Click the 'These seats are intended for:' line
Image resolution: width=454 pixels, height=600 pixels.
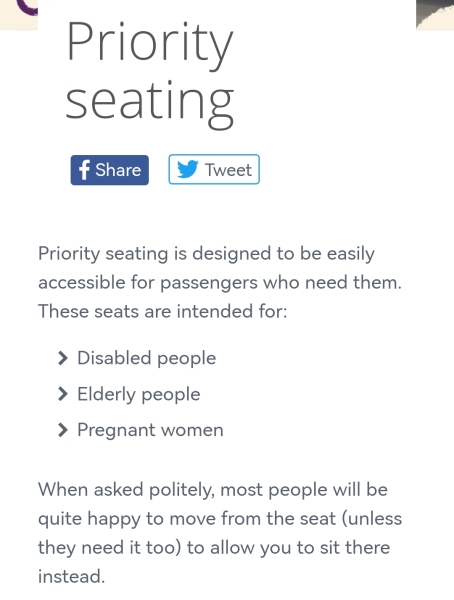pos(163,311)
